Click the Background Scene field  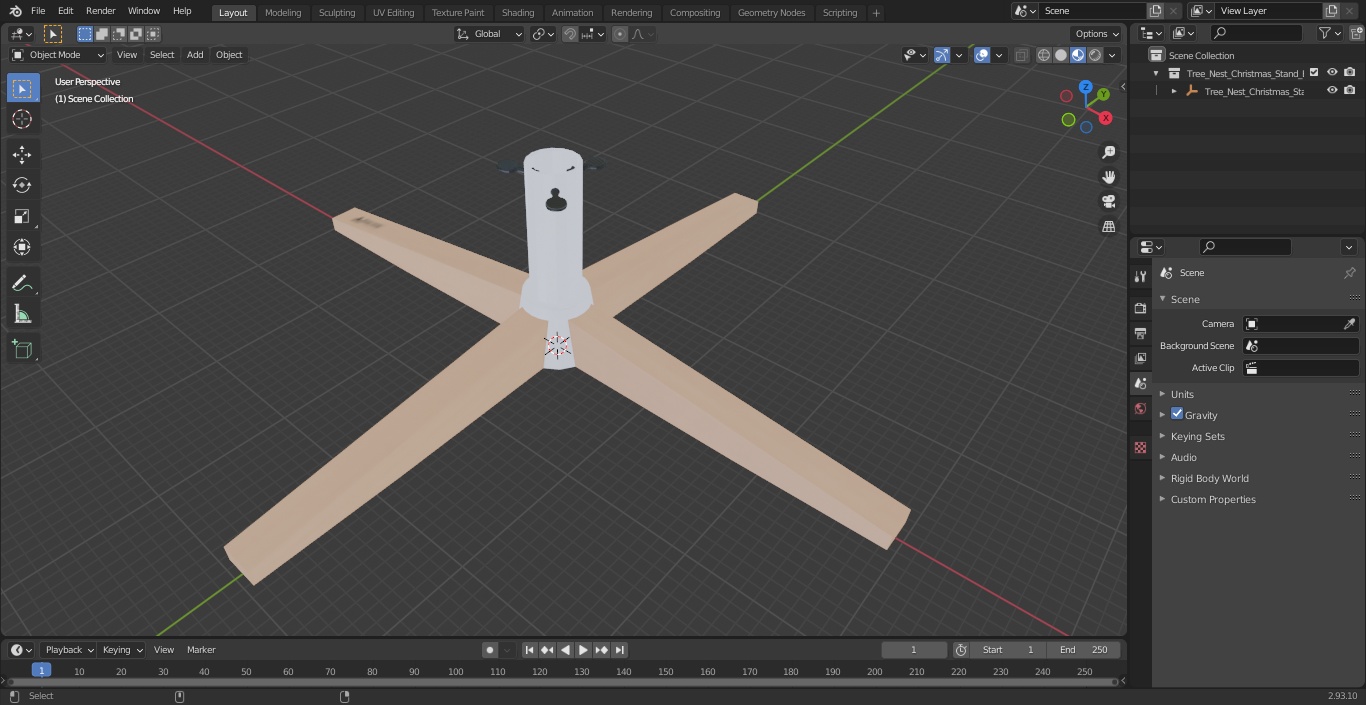coord(1300,346)
